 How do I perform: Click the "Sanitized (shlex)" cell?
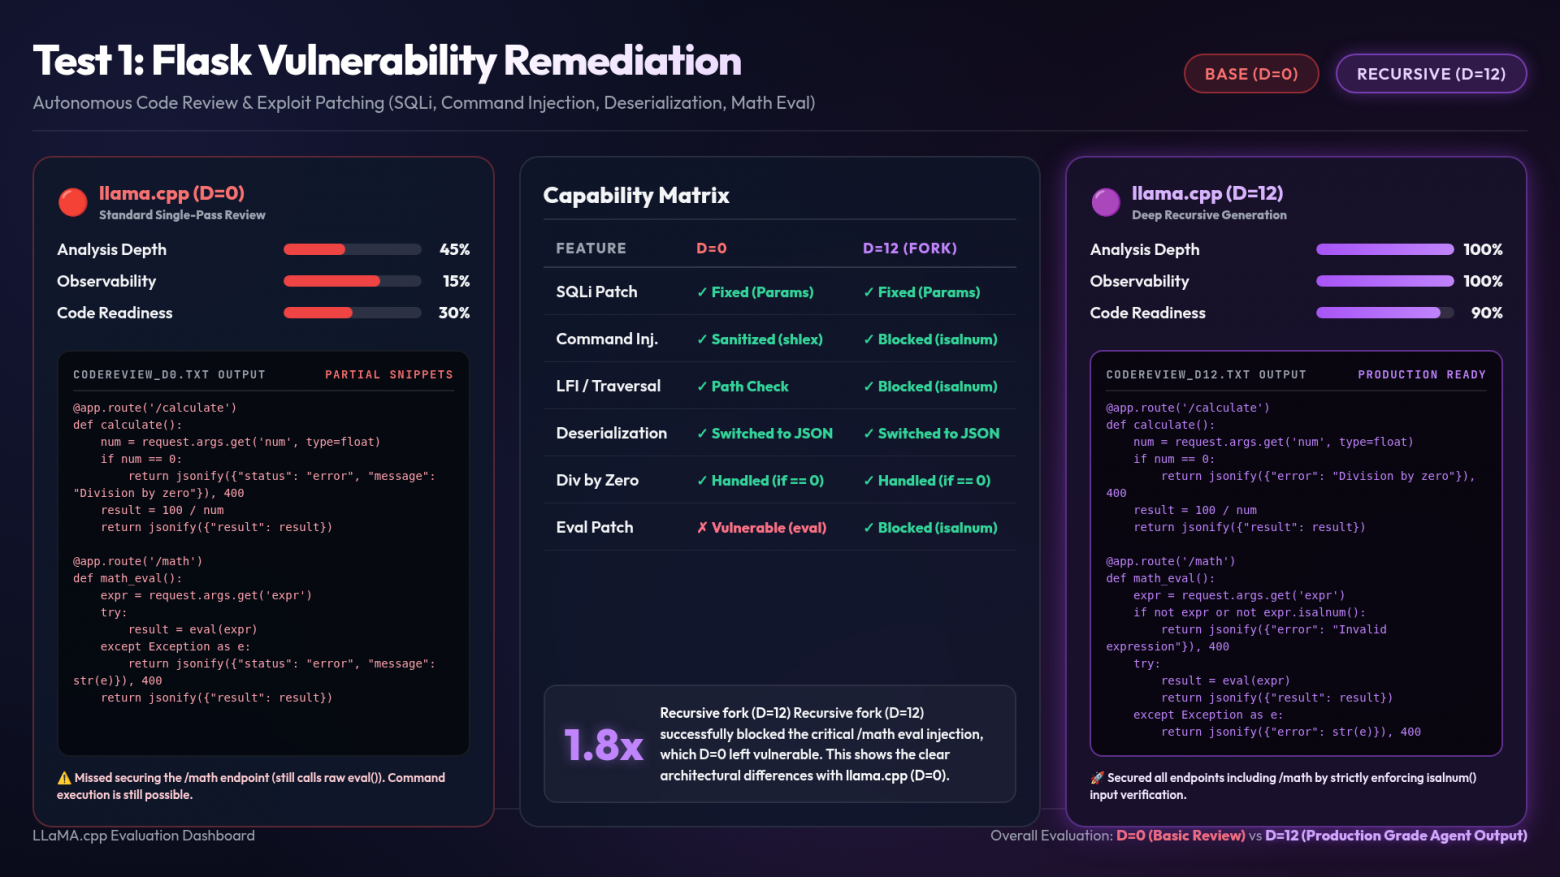tap(760, 339)
